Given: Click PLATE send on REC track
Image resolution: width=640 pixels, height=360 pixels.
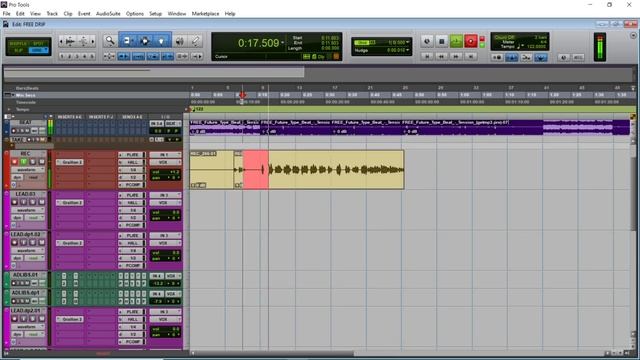Looking at the screenshot, I should (x=132, y=155).
